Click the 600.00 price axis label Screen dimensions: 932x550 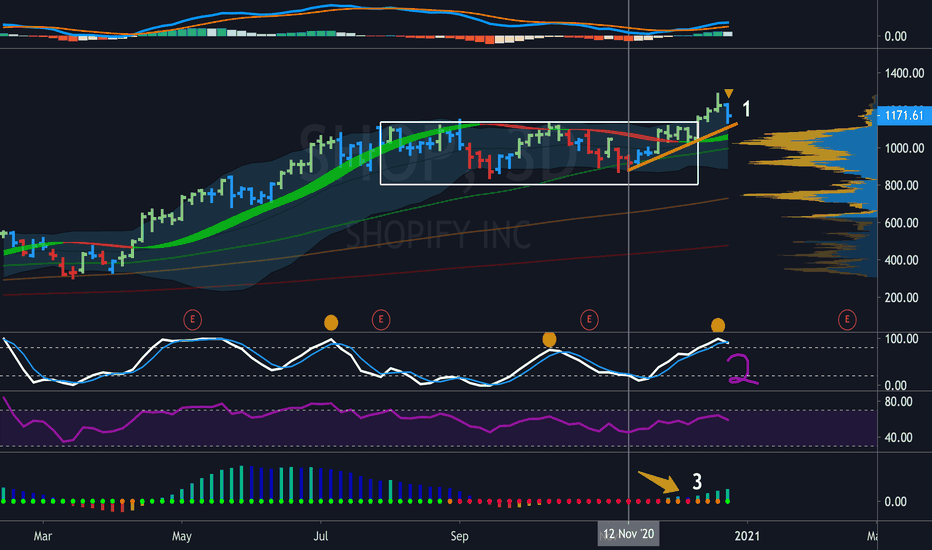pos(901,223)
